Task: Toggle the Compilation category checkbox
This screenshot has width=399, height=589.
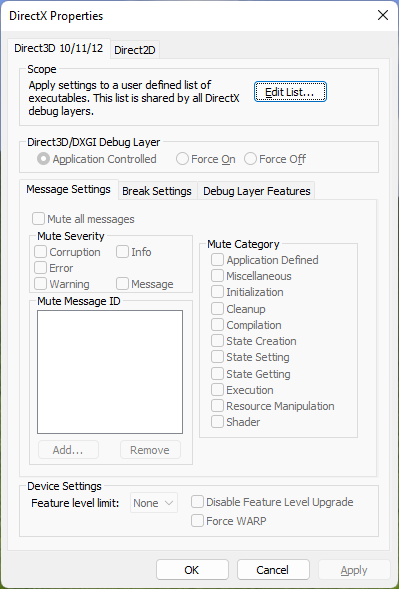Action: click(246, 325)
